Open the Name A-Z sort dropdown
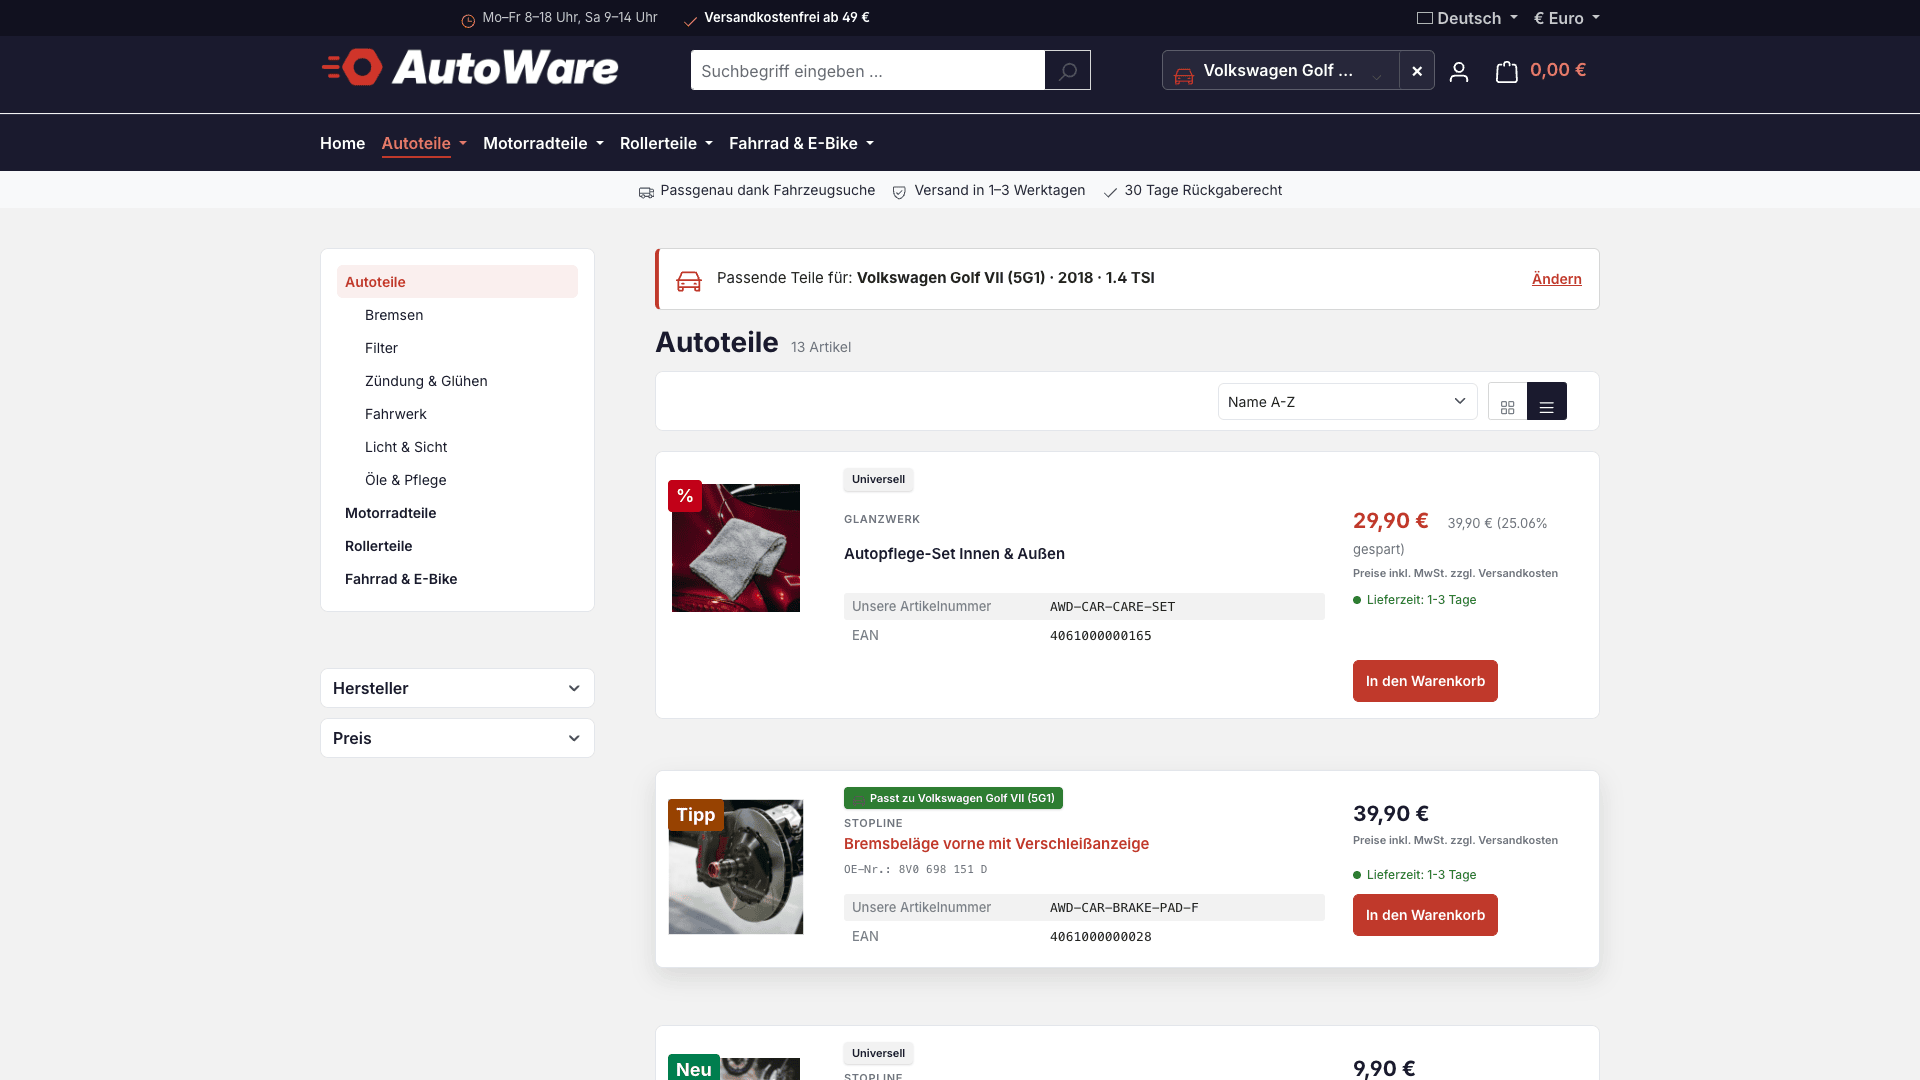 (1347, 402)
